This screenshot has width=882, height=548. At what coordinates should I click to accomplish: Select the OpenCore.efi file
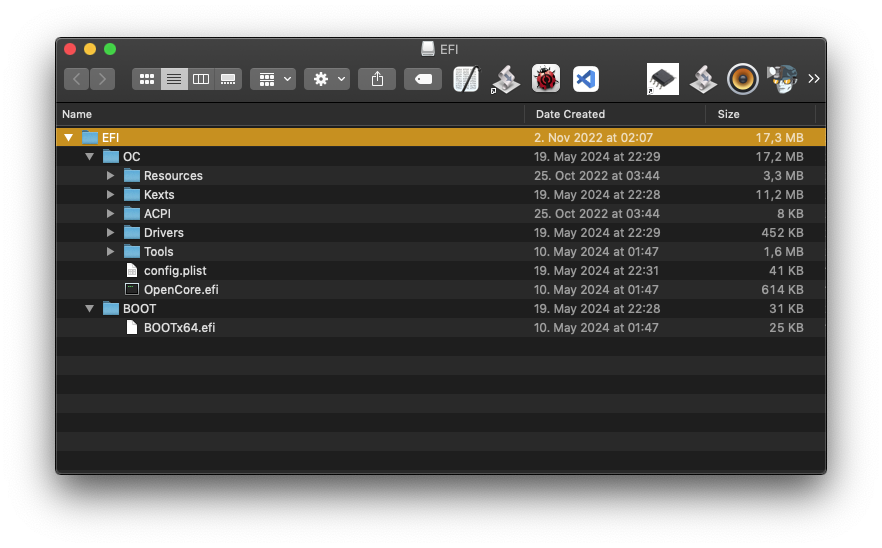point(441,290)
